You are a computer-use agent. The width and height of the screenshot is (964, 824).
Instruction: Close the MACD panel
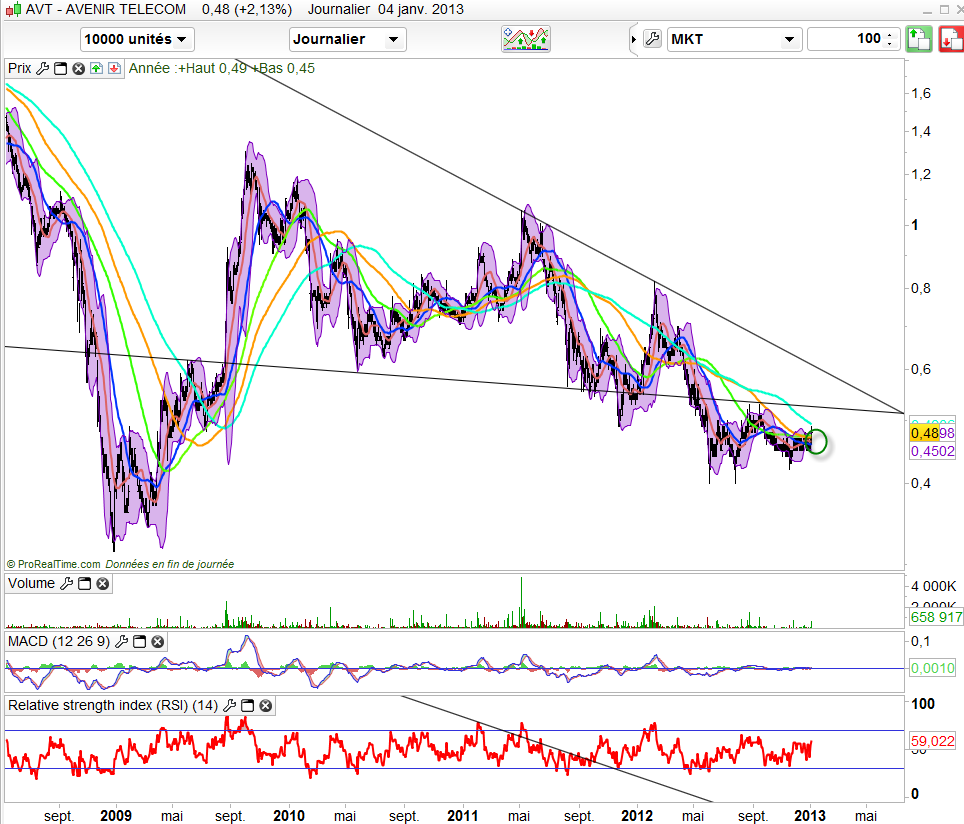pos(157,641)
